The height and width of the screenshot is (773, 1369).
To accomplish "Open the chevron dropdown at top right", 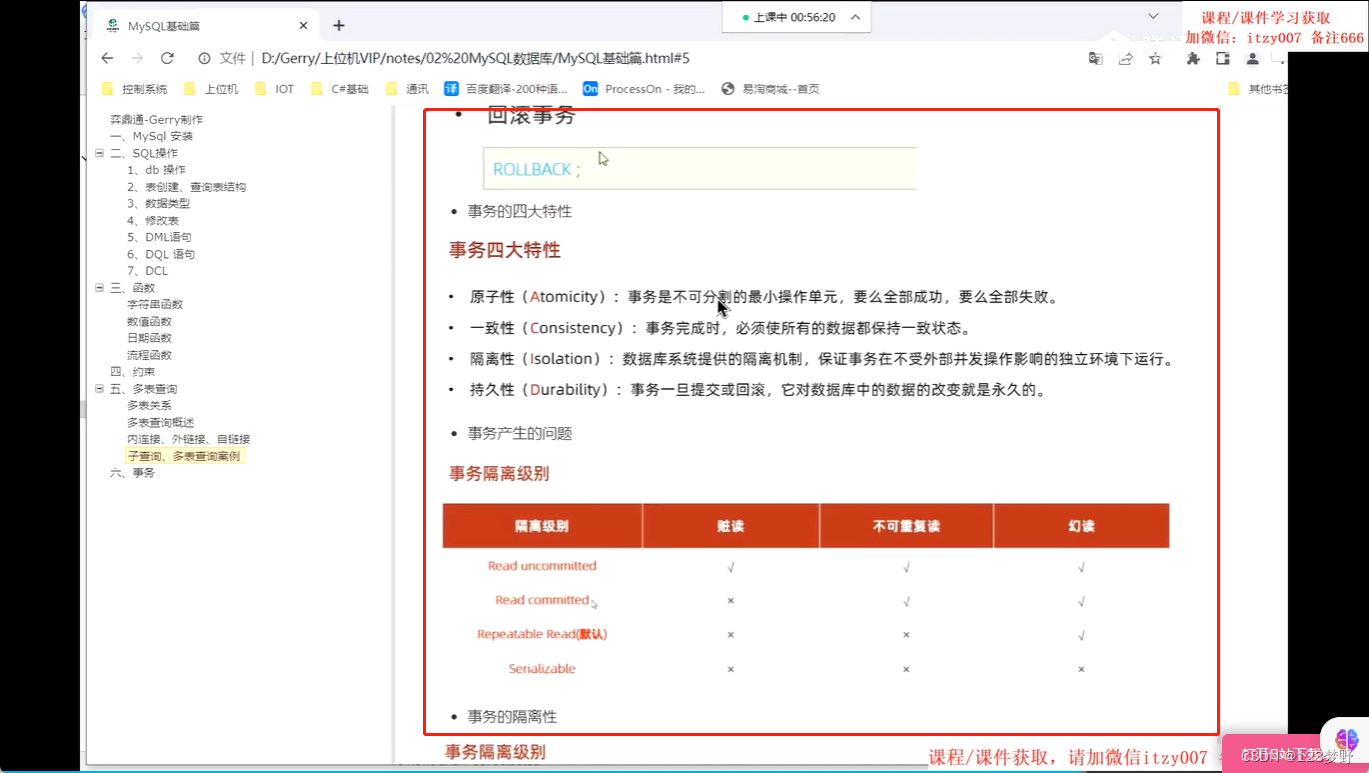I will (x=1153, y=17).
